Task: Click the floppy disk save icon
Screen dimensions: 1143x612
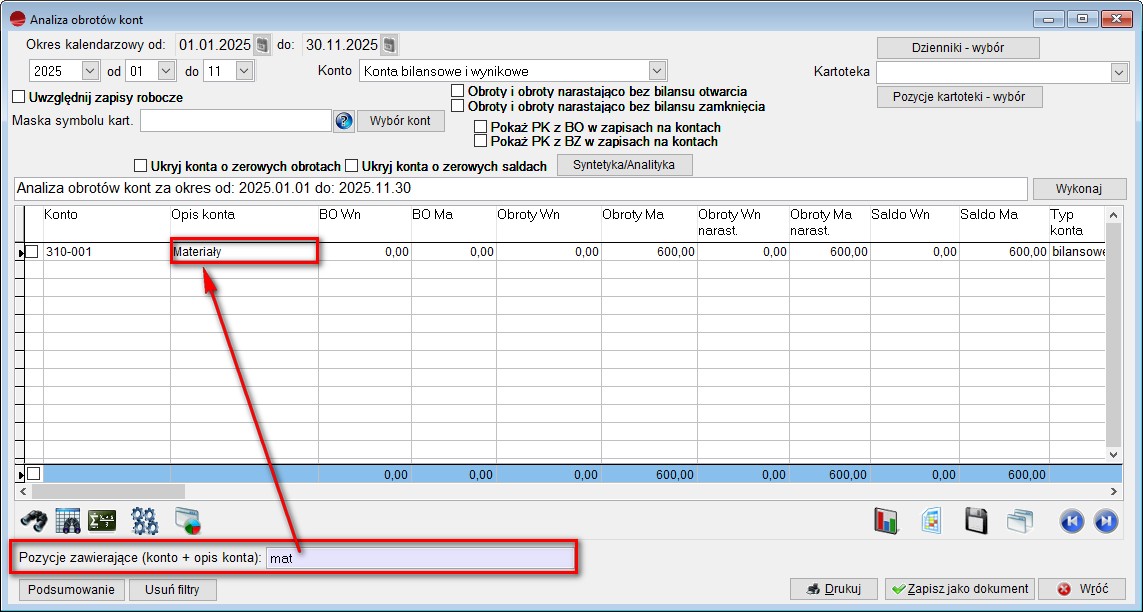Action: (x=976, y=520)
